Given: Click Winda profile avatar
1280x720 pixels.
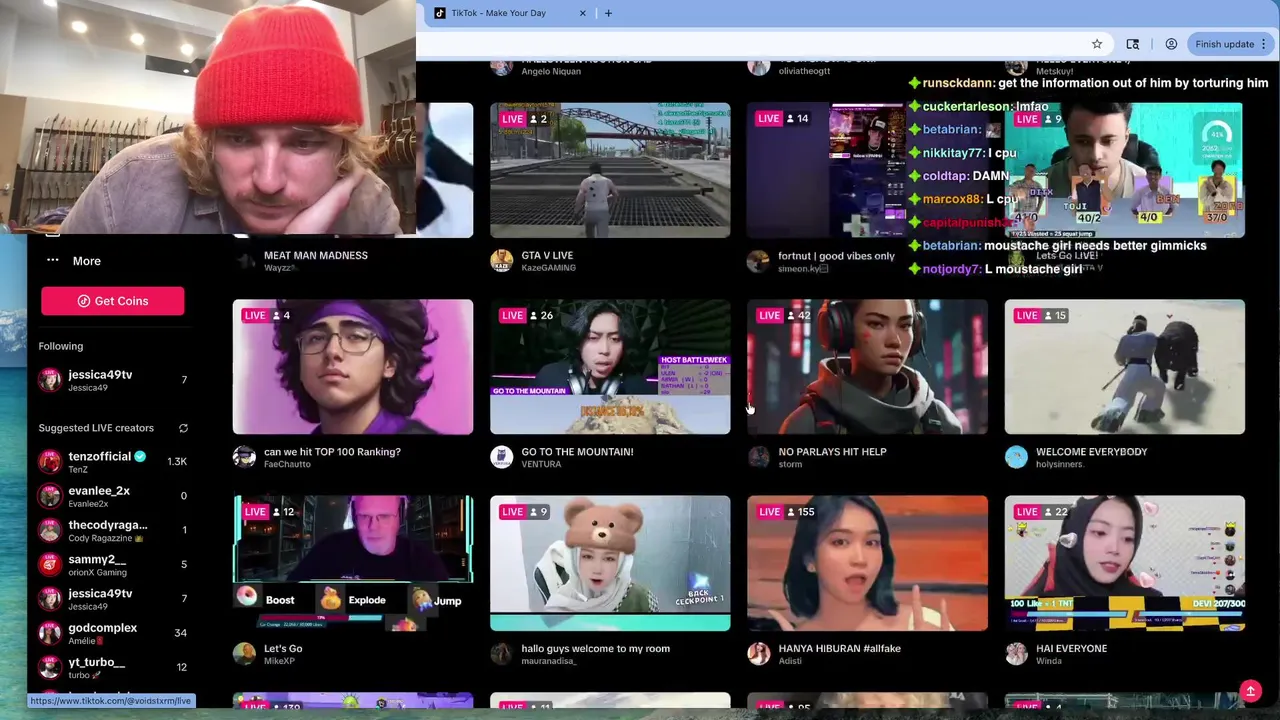Looking at the screenshot, I should coord(1016,654).
